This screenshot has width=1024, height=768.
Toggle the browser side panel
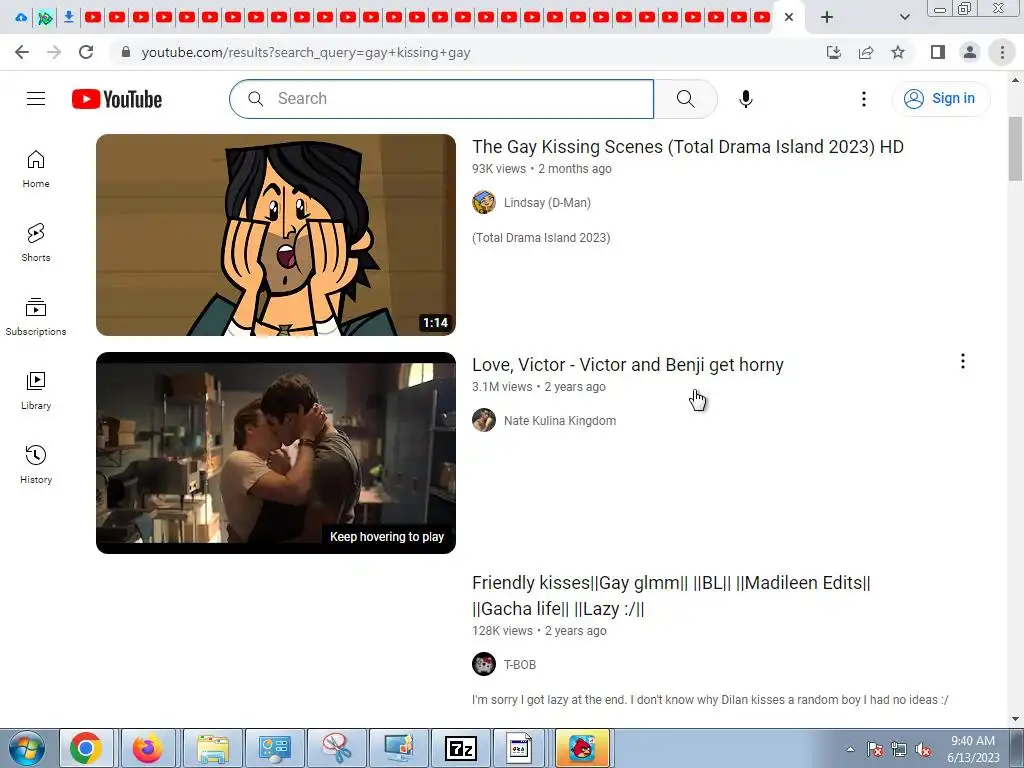[938, 52]
